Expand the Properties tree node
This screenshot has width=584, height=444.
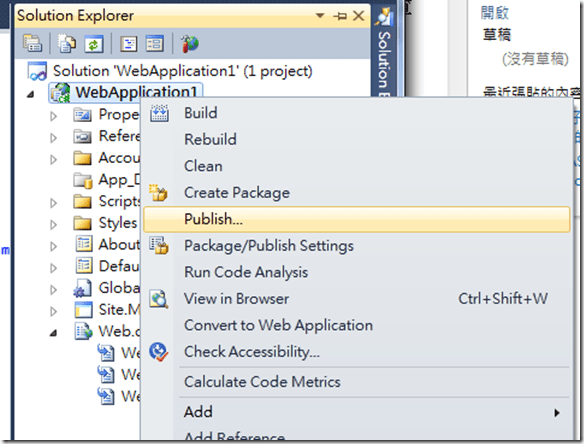54,116
